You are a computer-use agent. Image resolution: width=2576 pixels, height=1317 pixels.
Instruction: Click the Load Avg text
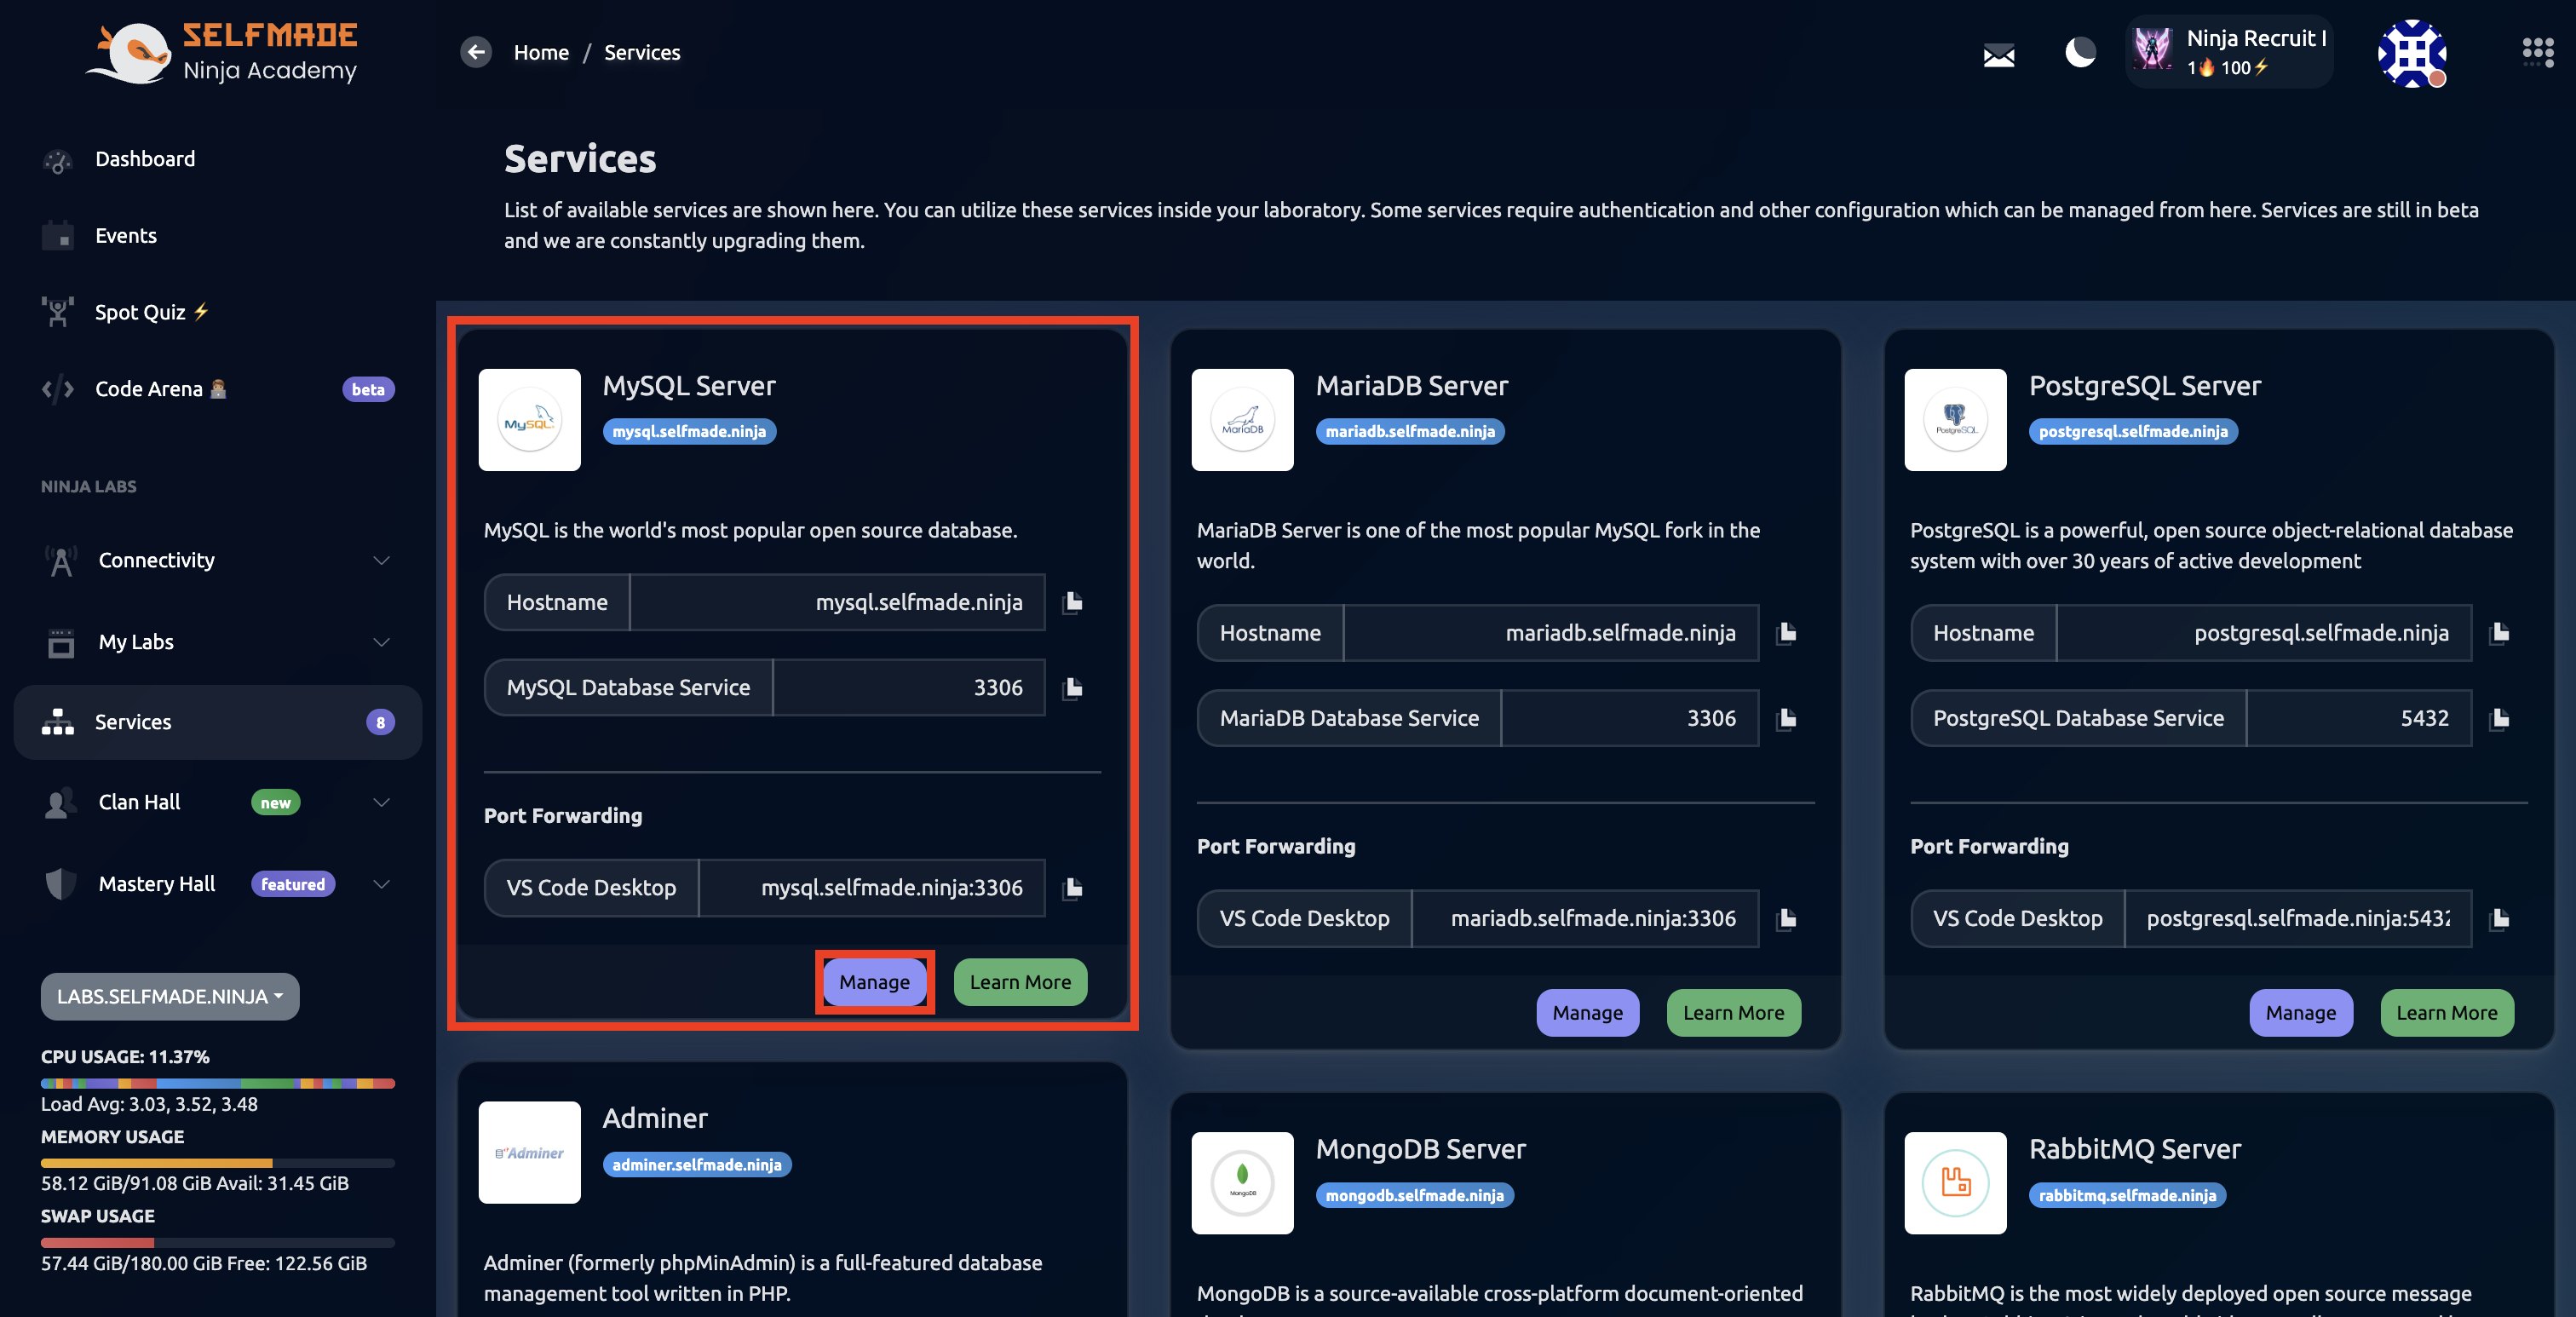tap(149, 1104)
